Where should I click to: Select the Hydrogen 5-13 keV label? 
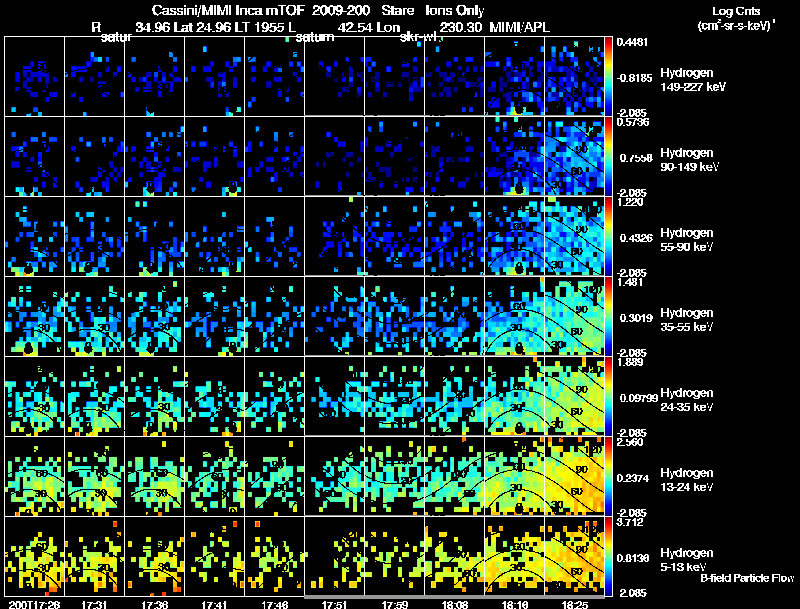[687, 560]
